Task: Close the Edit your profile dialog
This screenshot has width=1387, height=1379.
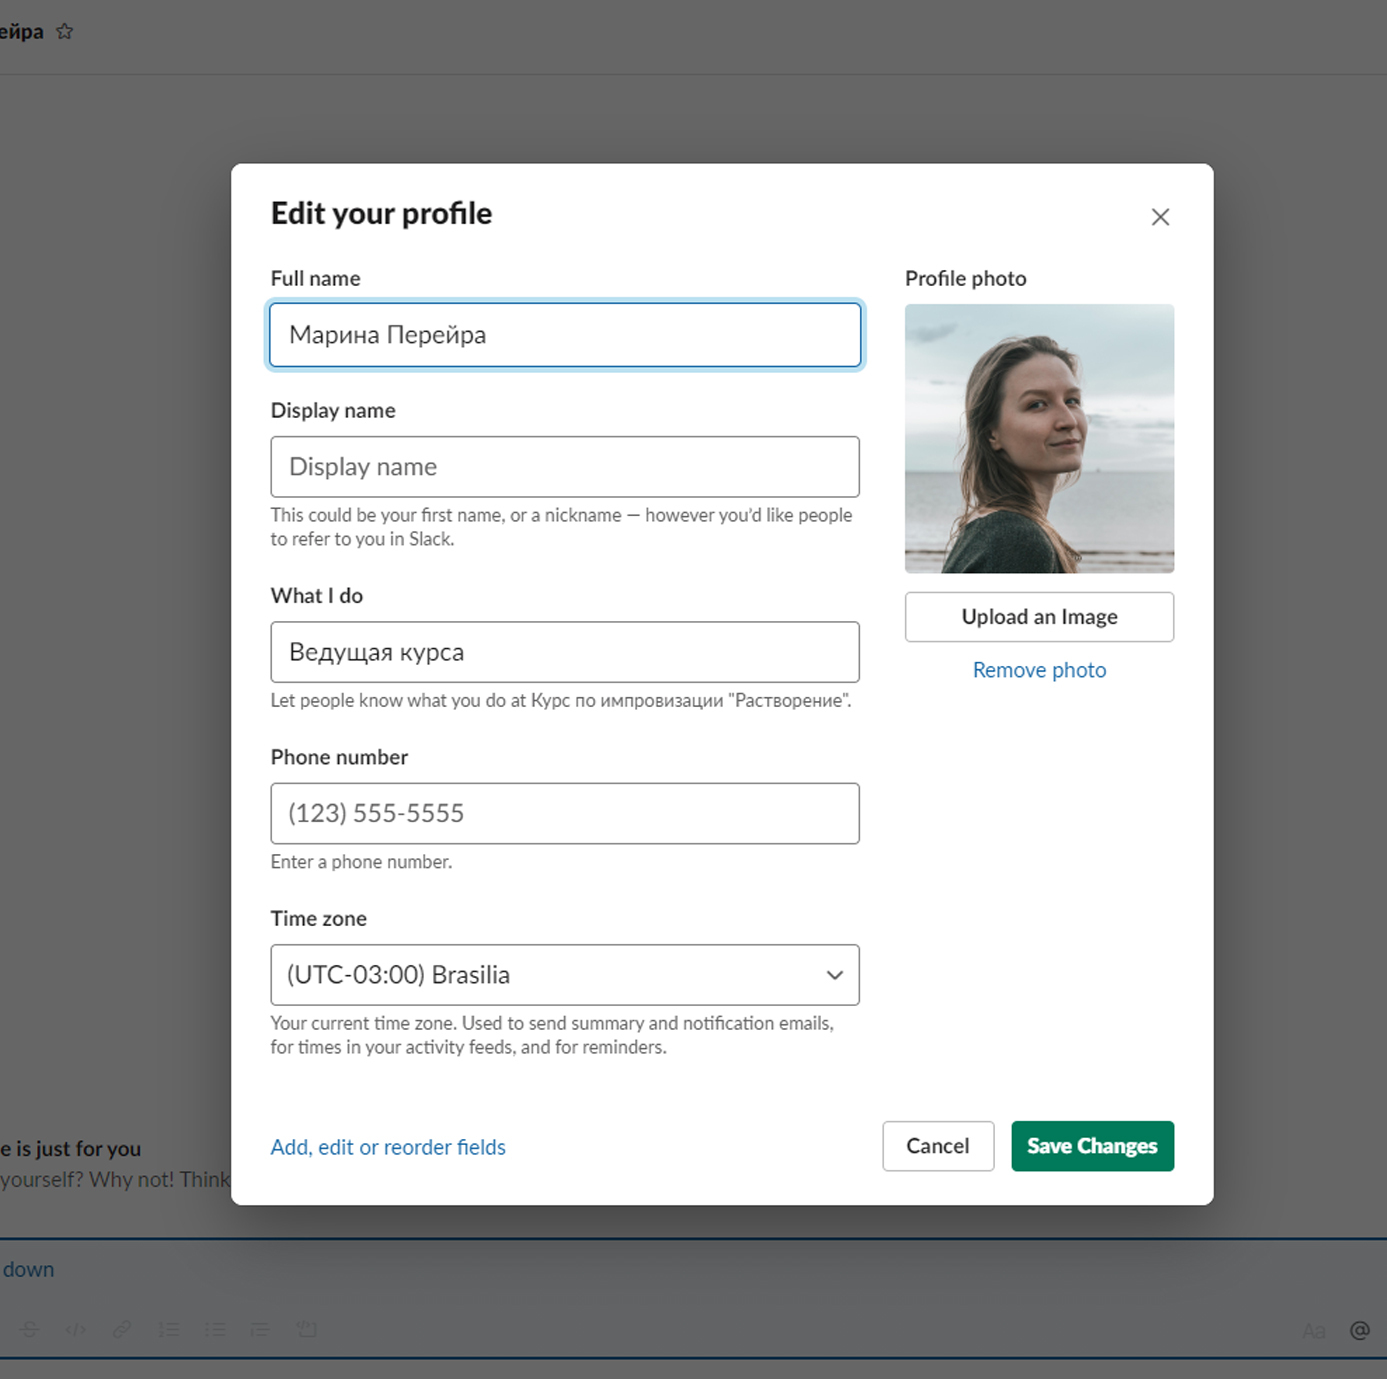Action: tap(1159, 217)
